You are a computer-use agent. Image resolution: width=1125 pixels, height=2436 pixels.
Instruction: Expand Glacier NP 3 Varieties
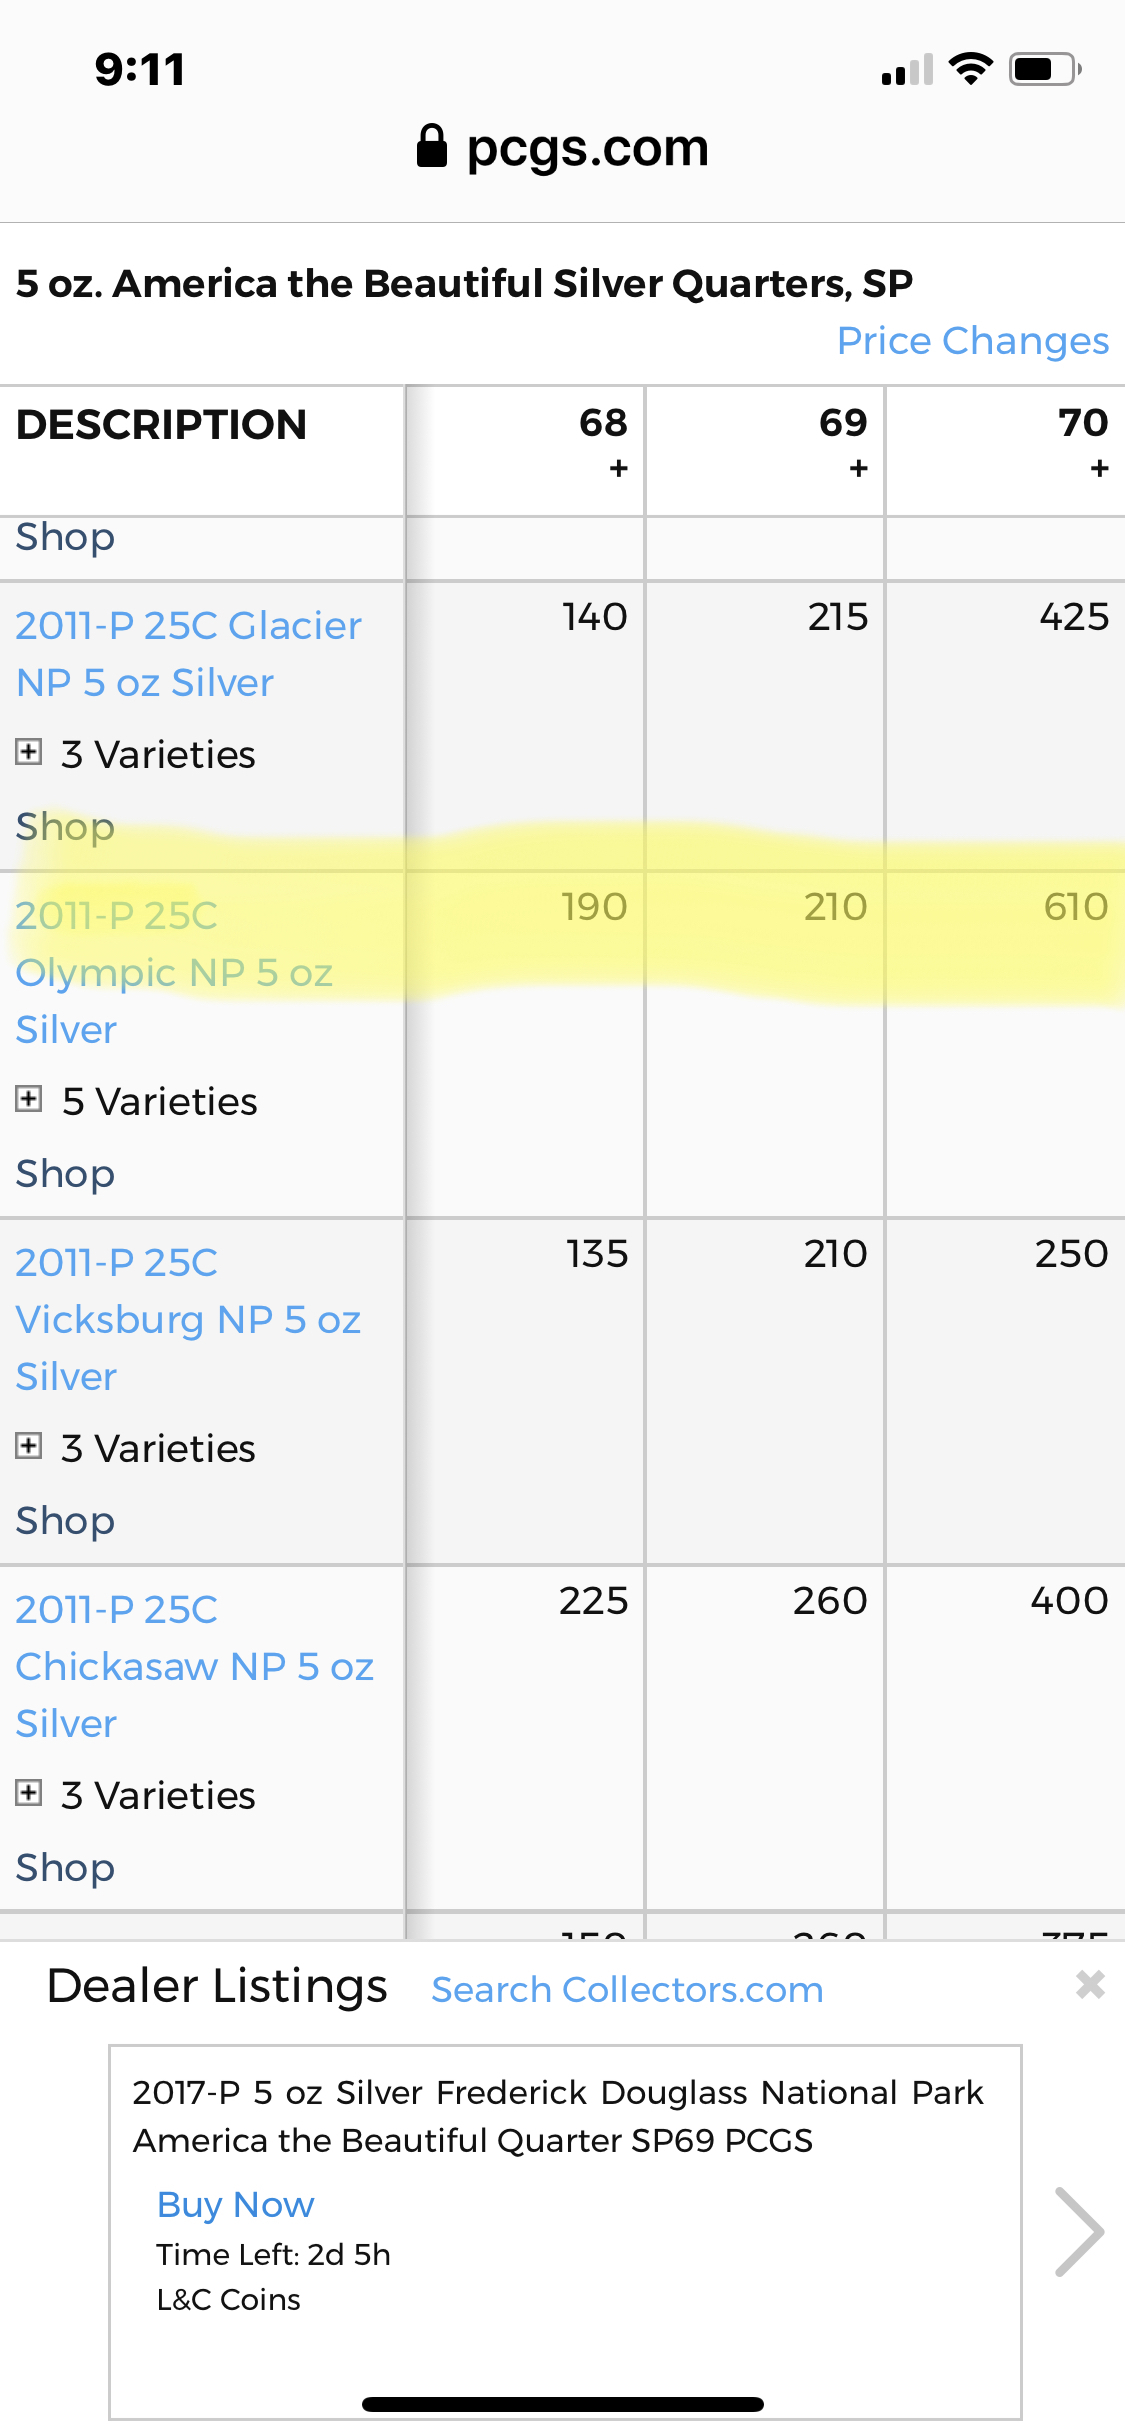pyautogui.click(x=29, y=752)
